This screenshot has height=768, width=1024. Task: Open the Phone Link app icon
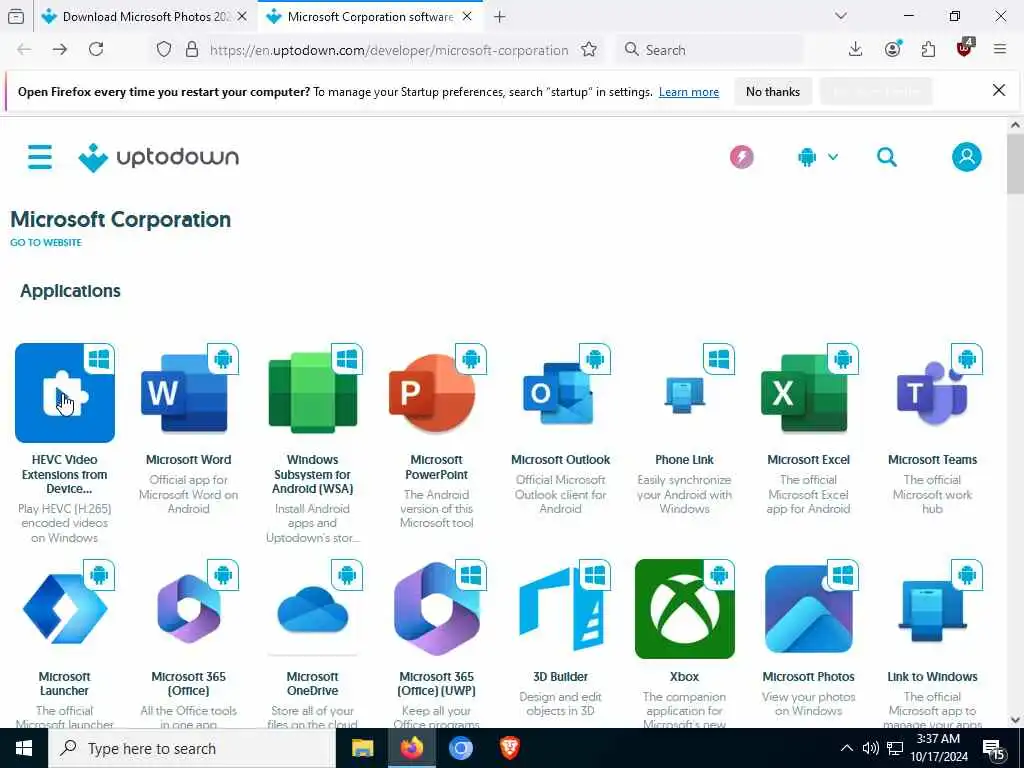(x=684, y=393)
